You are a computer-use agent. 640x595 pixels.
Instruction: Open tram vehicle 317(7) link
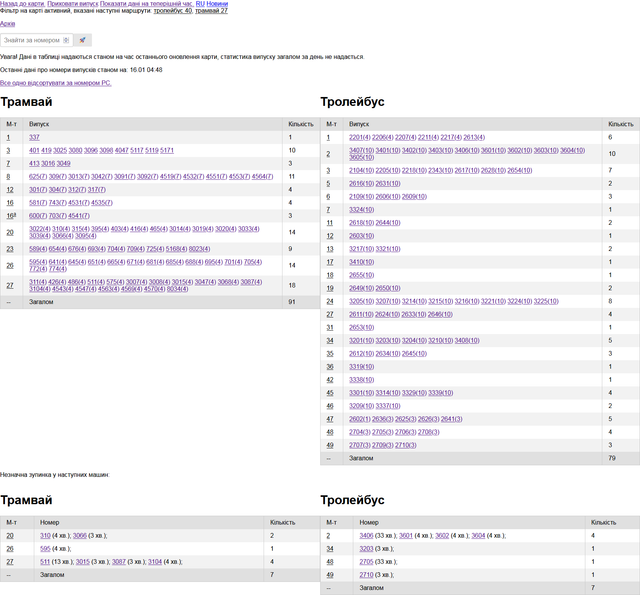coord(97,190)
